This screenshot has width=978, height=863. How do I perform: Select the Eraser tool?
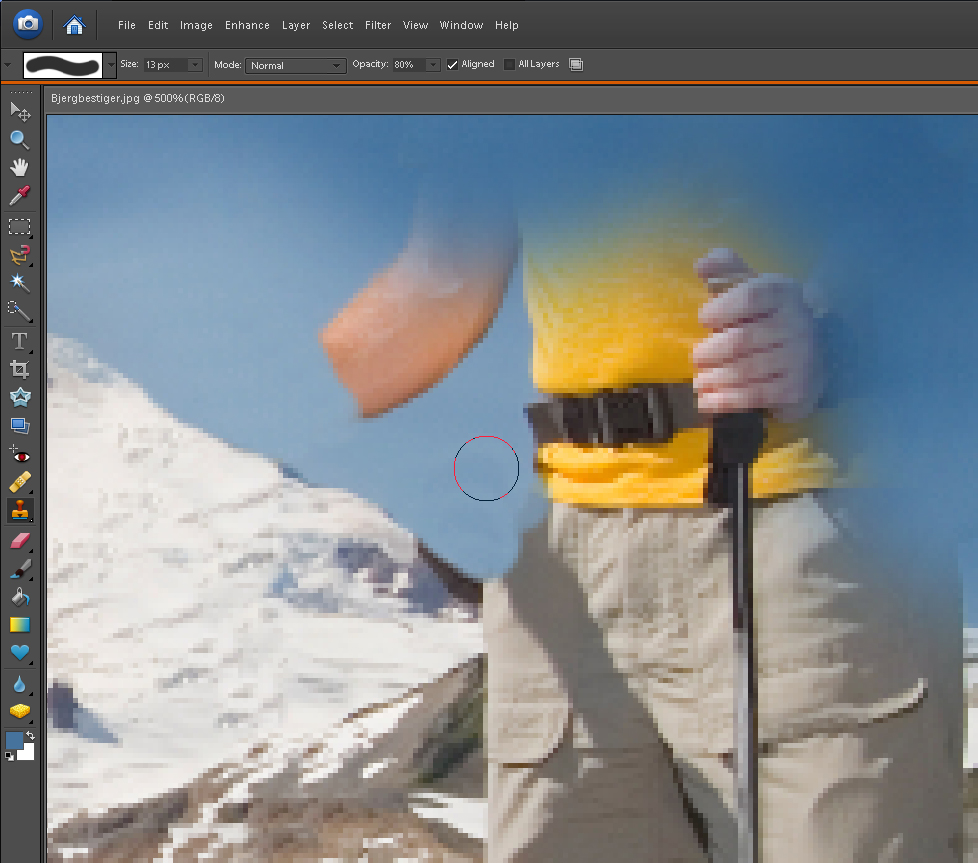point(19,541)
